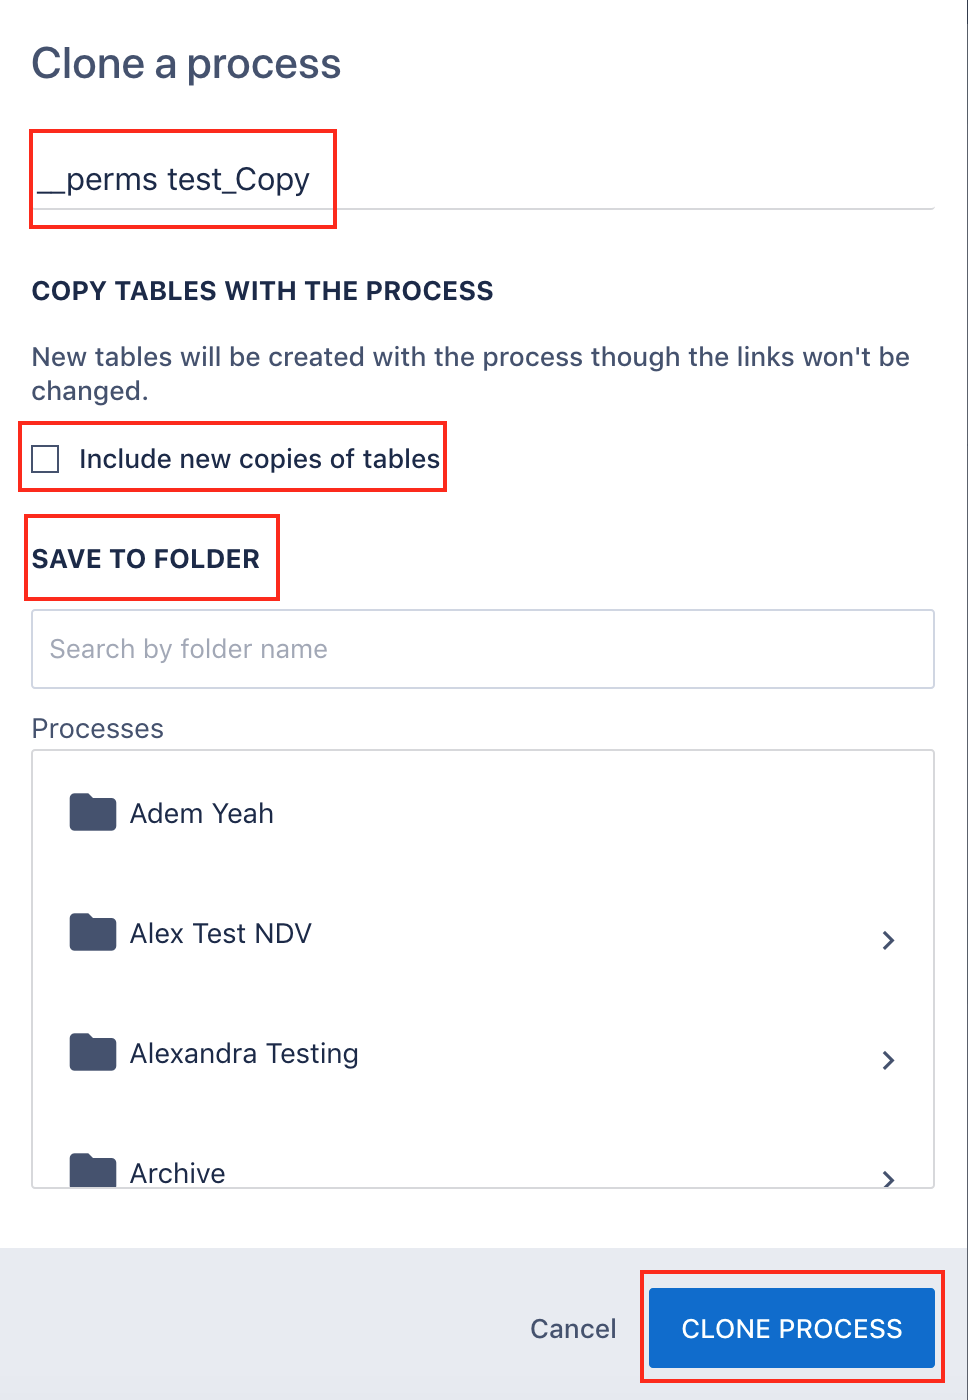Click the CLONE PROCESS button
Screen dimensions: 968x1400
(x=791, y=1328)
